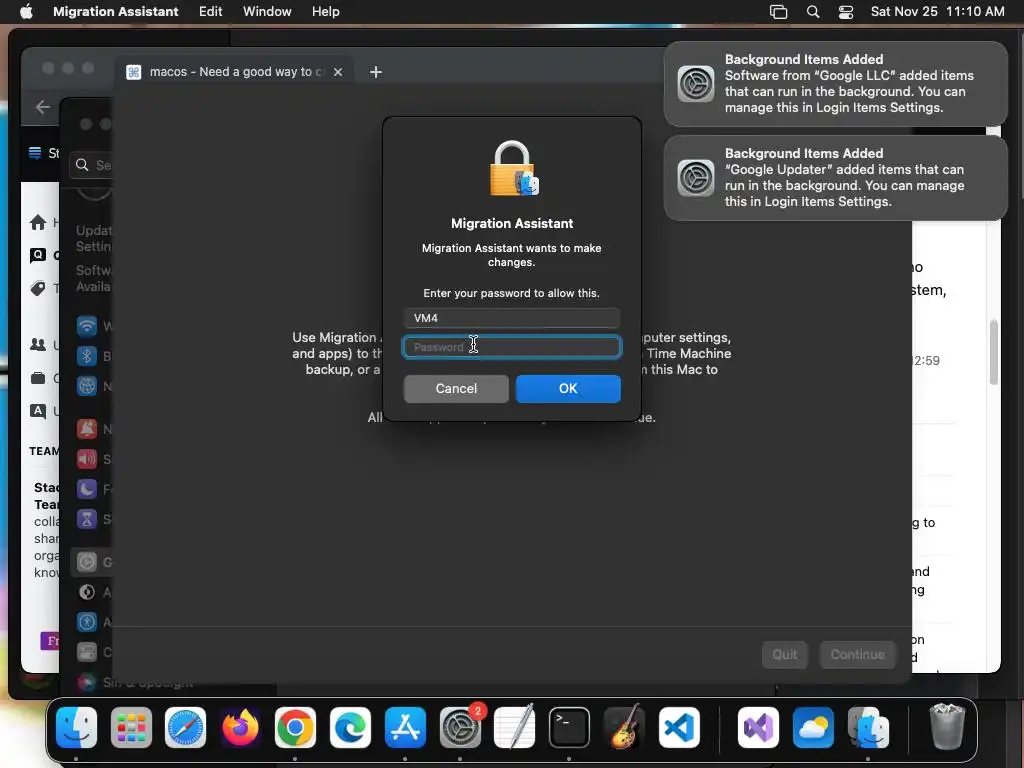
Task: Click the Notifications bell icon in Settings sidebar
Action: [87, 428]
